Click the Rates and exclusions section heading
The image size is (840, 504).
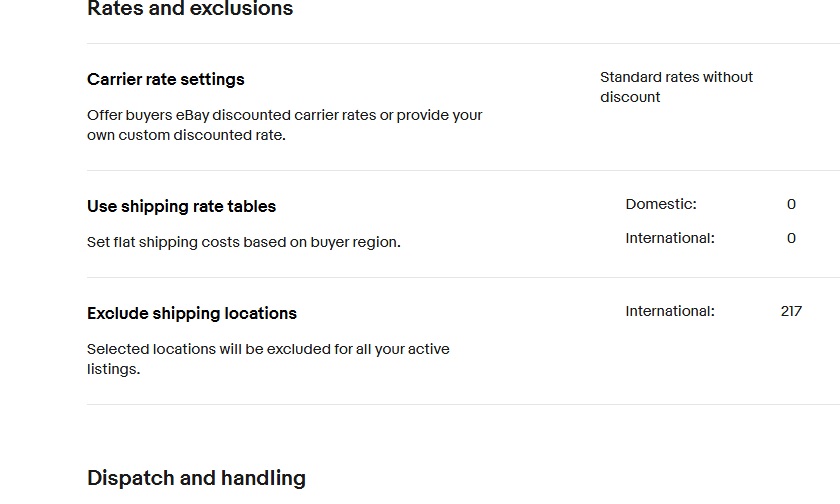(x=190, y=10)
